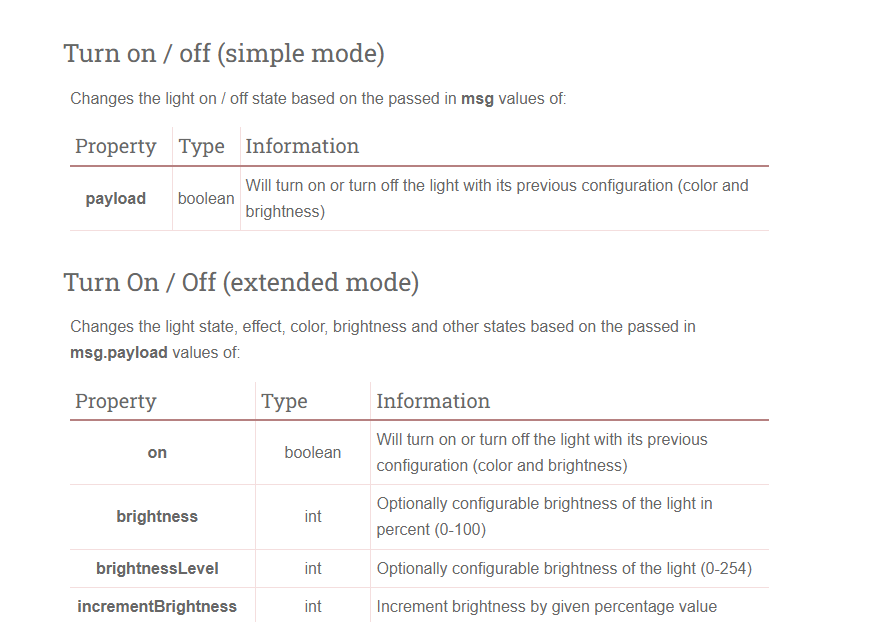895x622 pixels.
Task: Click the "Property" header in the extended mode table
Action: [x=116, y=401]
